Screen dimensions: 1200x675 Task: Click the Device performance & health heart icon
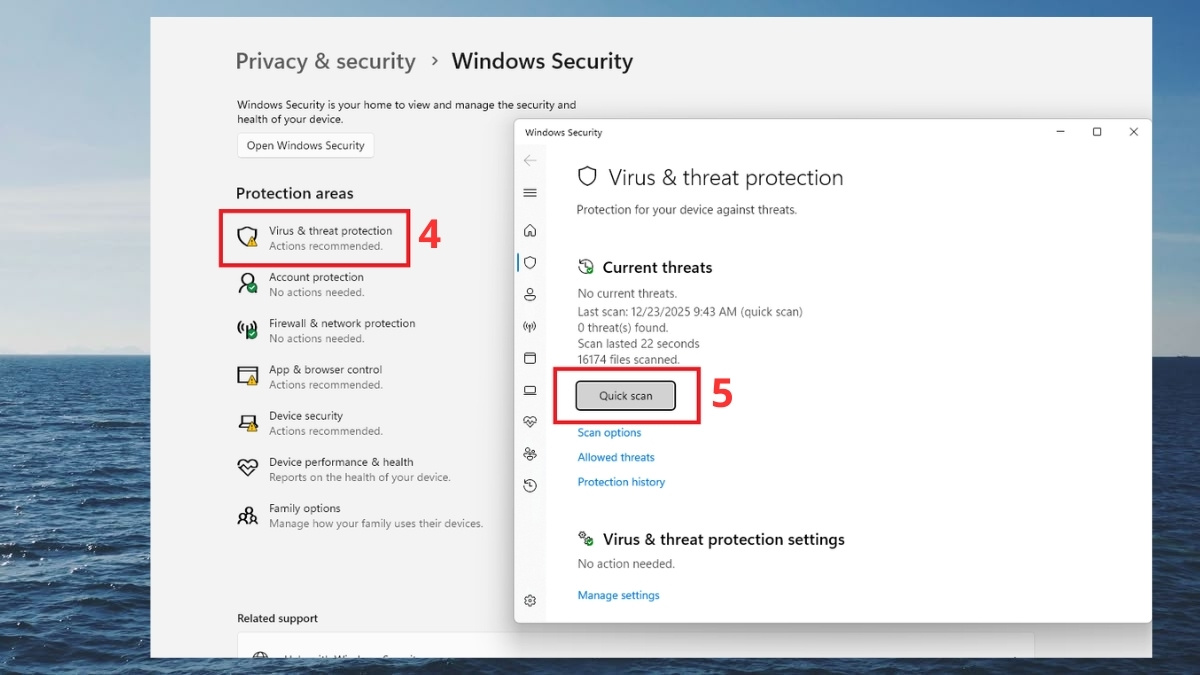(530, 422)
